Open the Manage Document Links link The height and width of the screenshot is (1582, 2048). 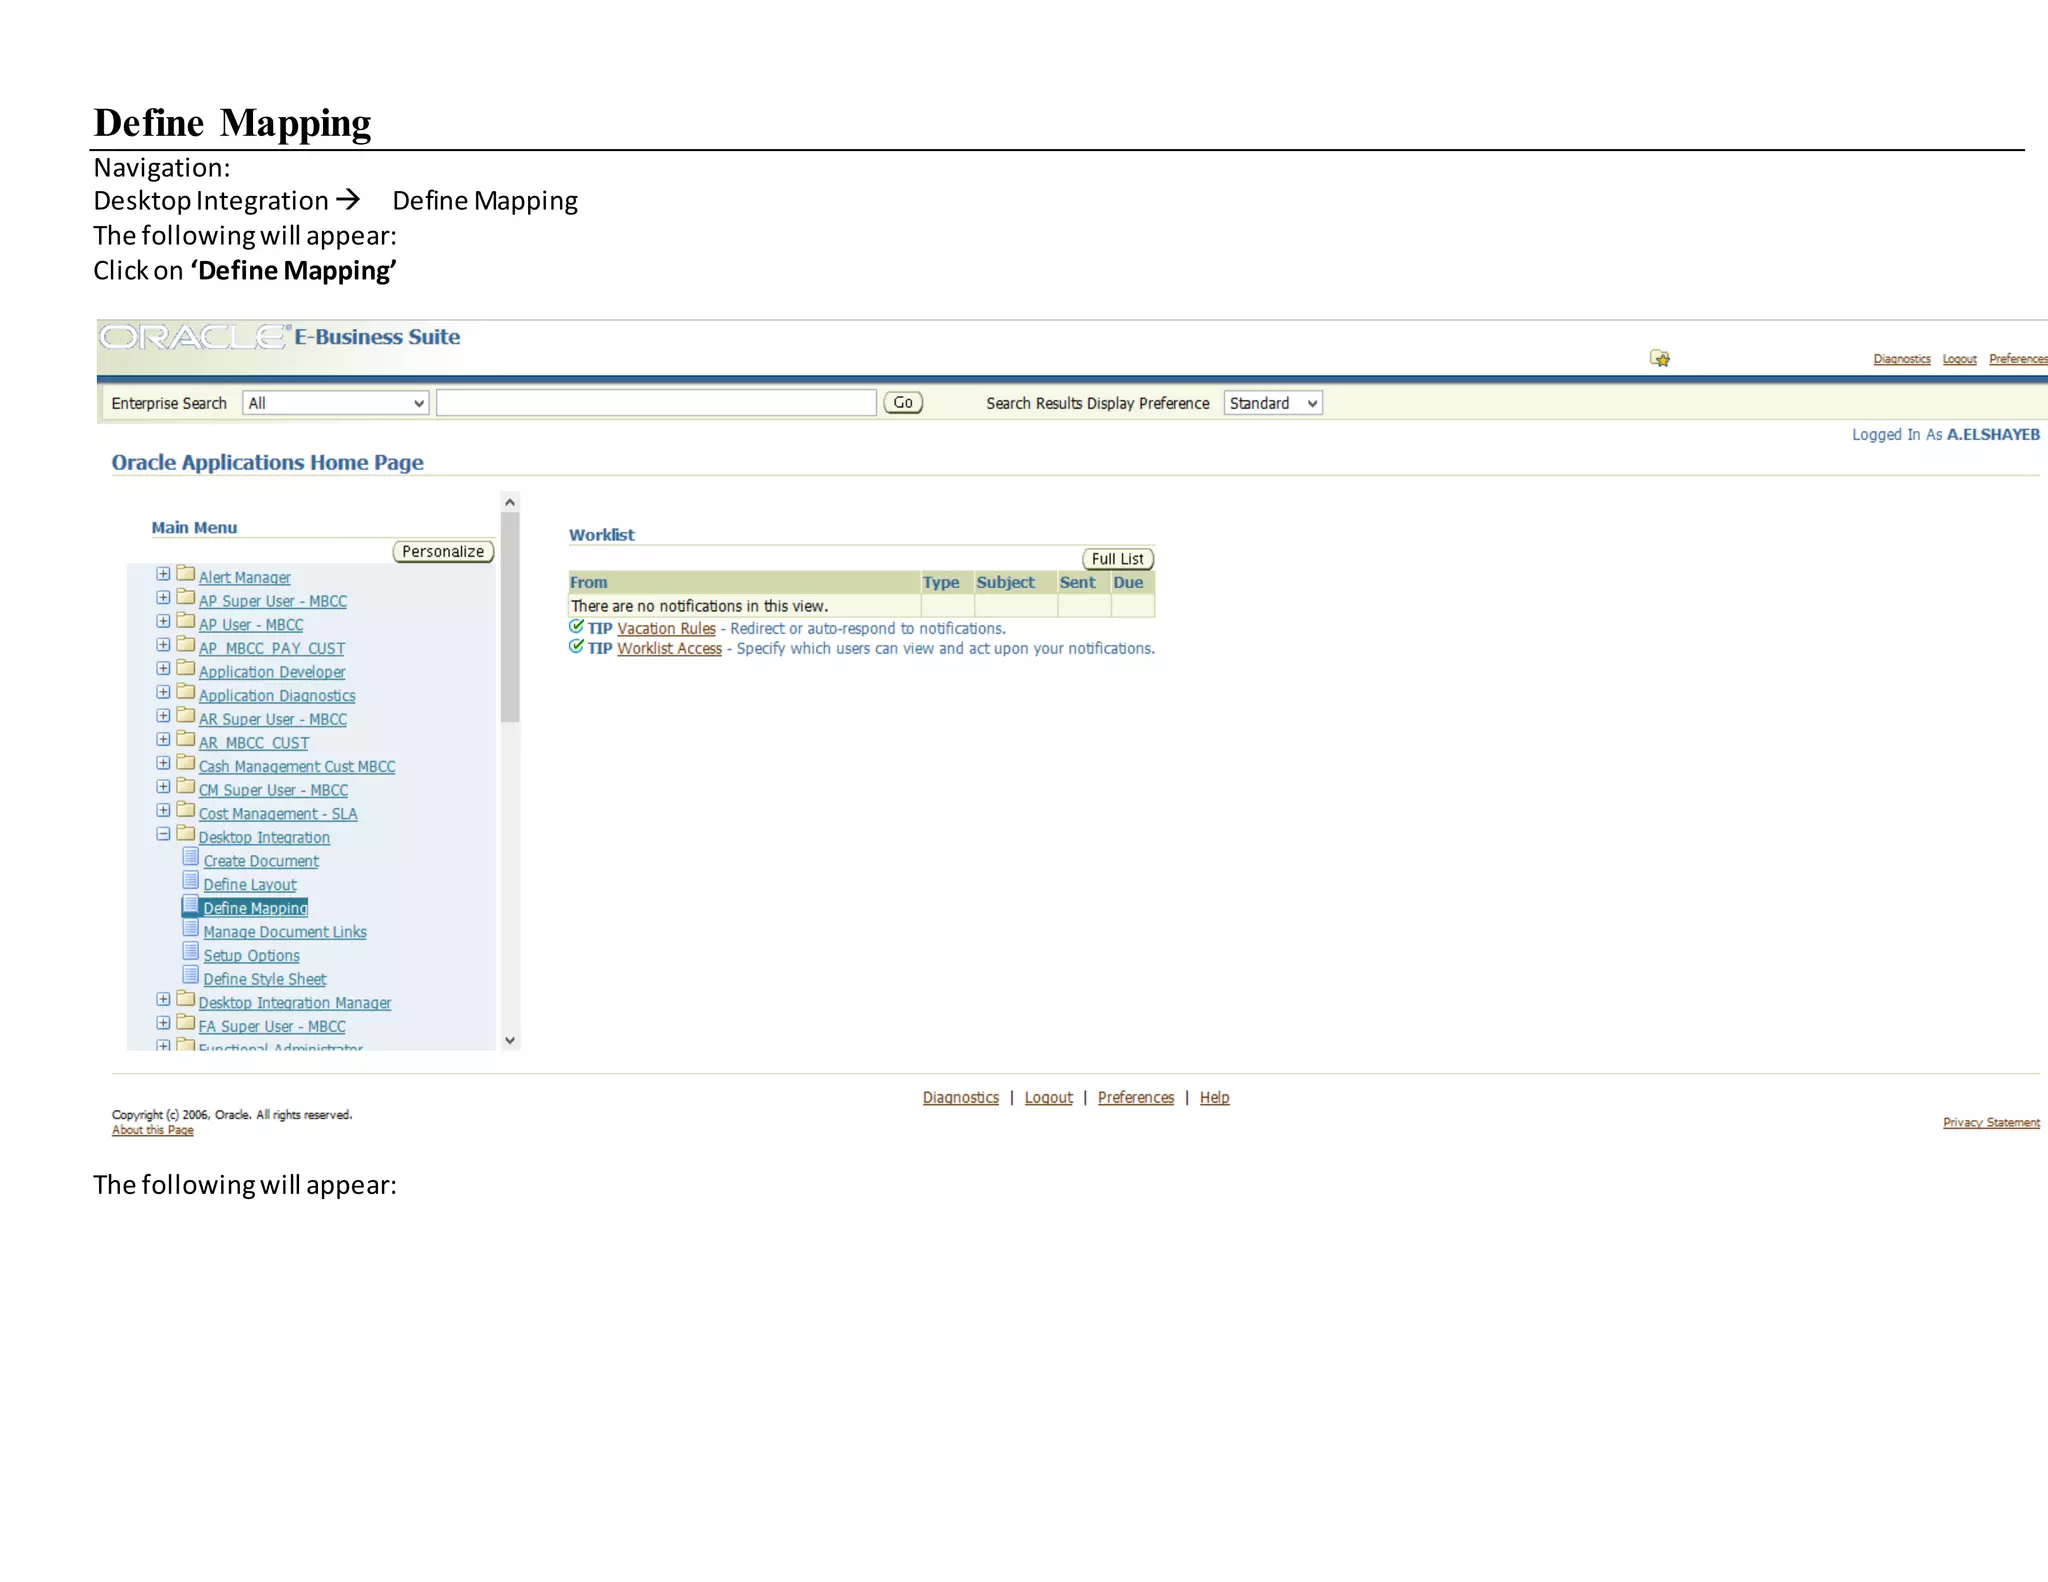click(x=285, y=932)
